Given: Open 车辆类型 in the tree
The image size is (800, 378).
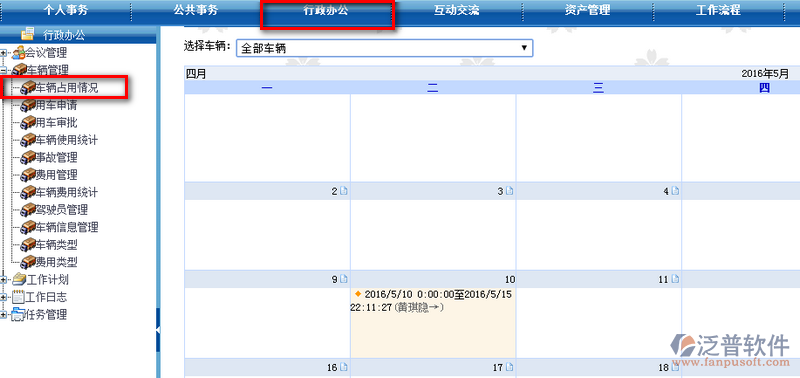Looking at the screenshot, I should (56, 244).
